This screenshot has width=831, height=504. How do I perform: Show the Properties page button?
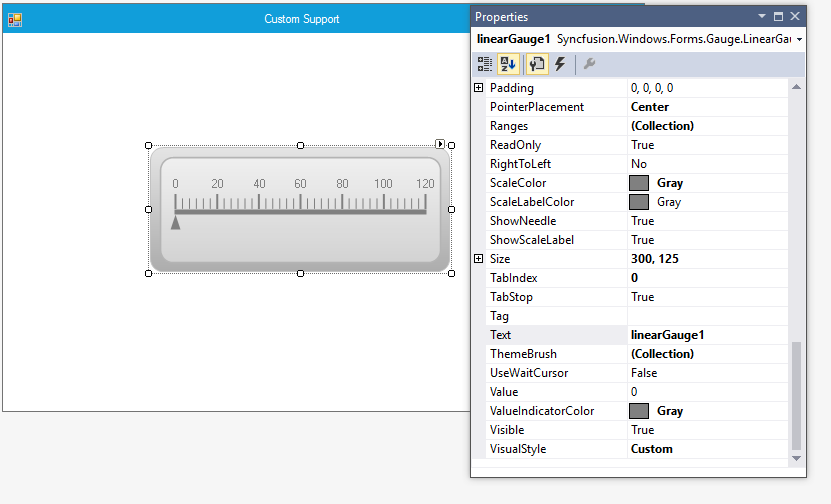pyautogui.click(x=537, y=64)
